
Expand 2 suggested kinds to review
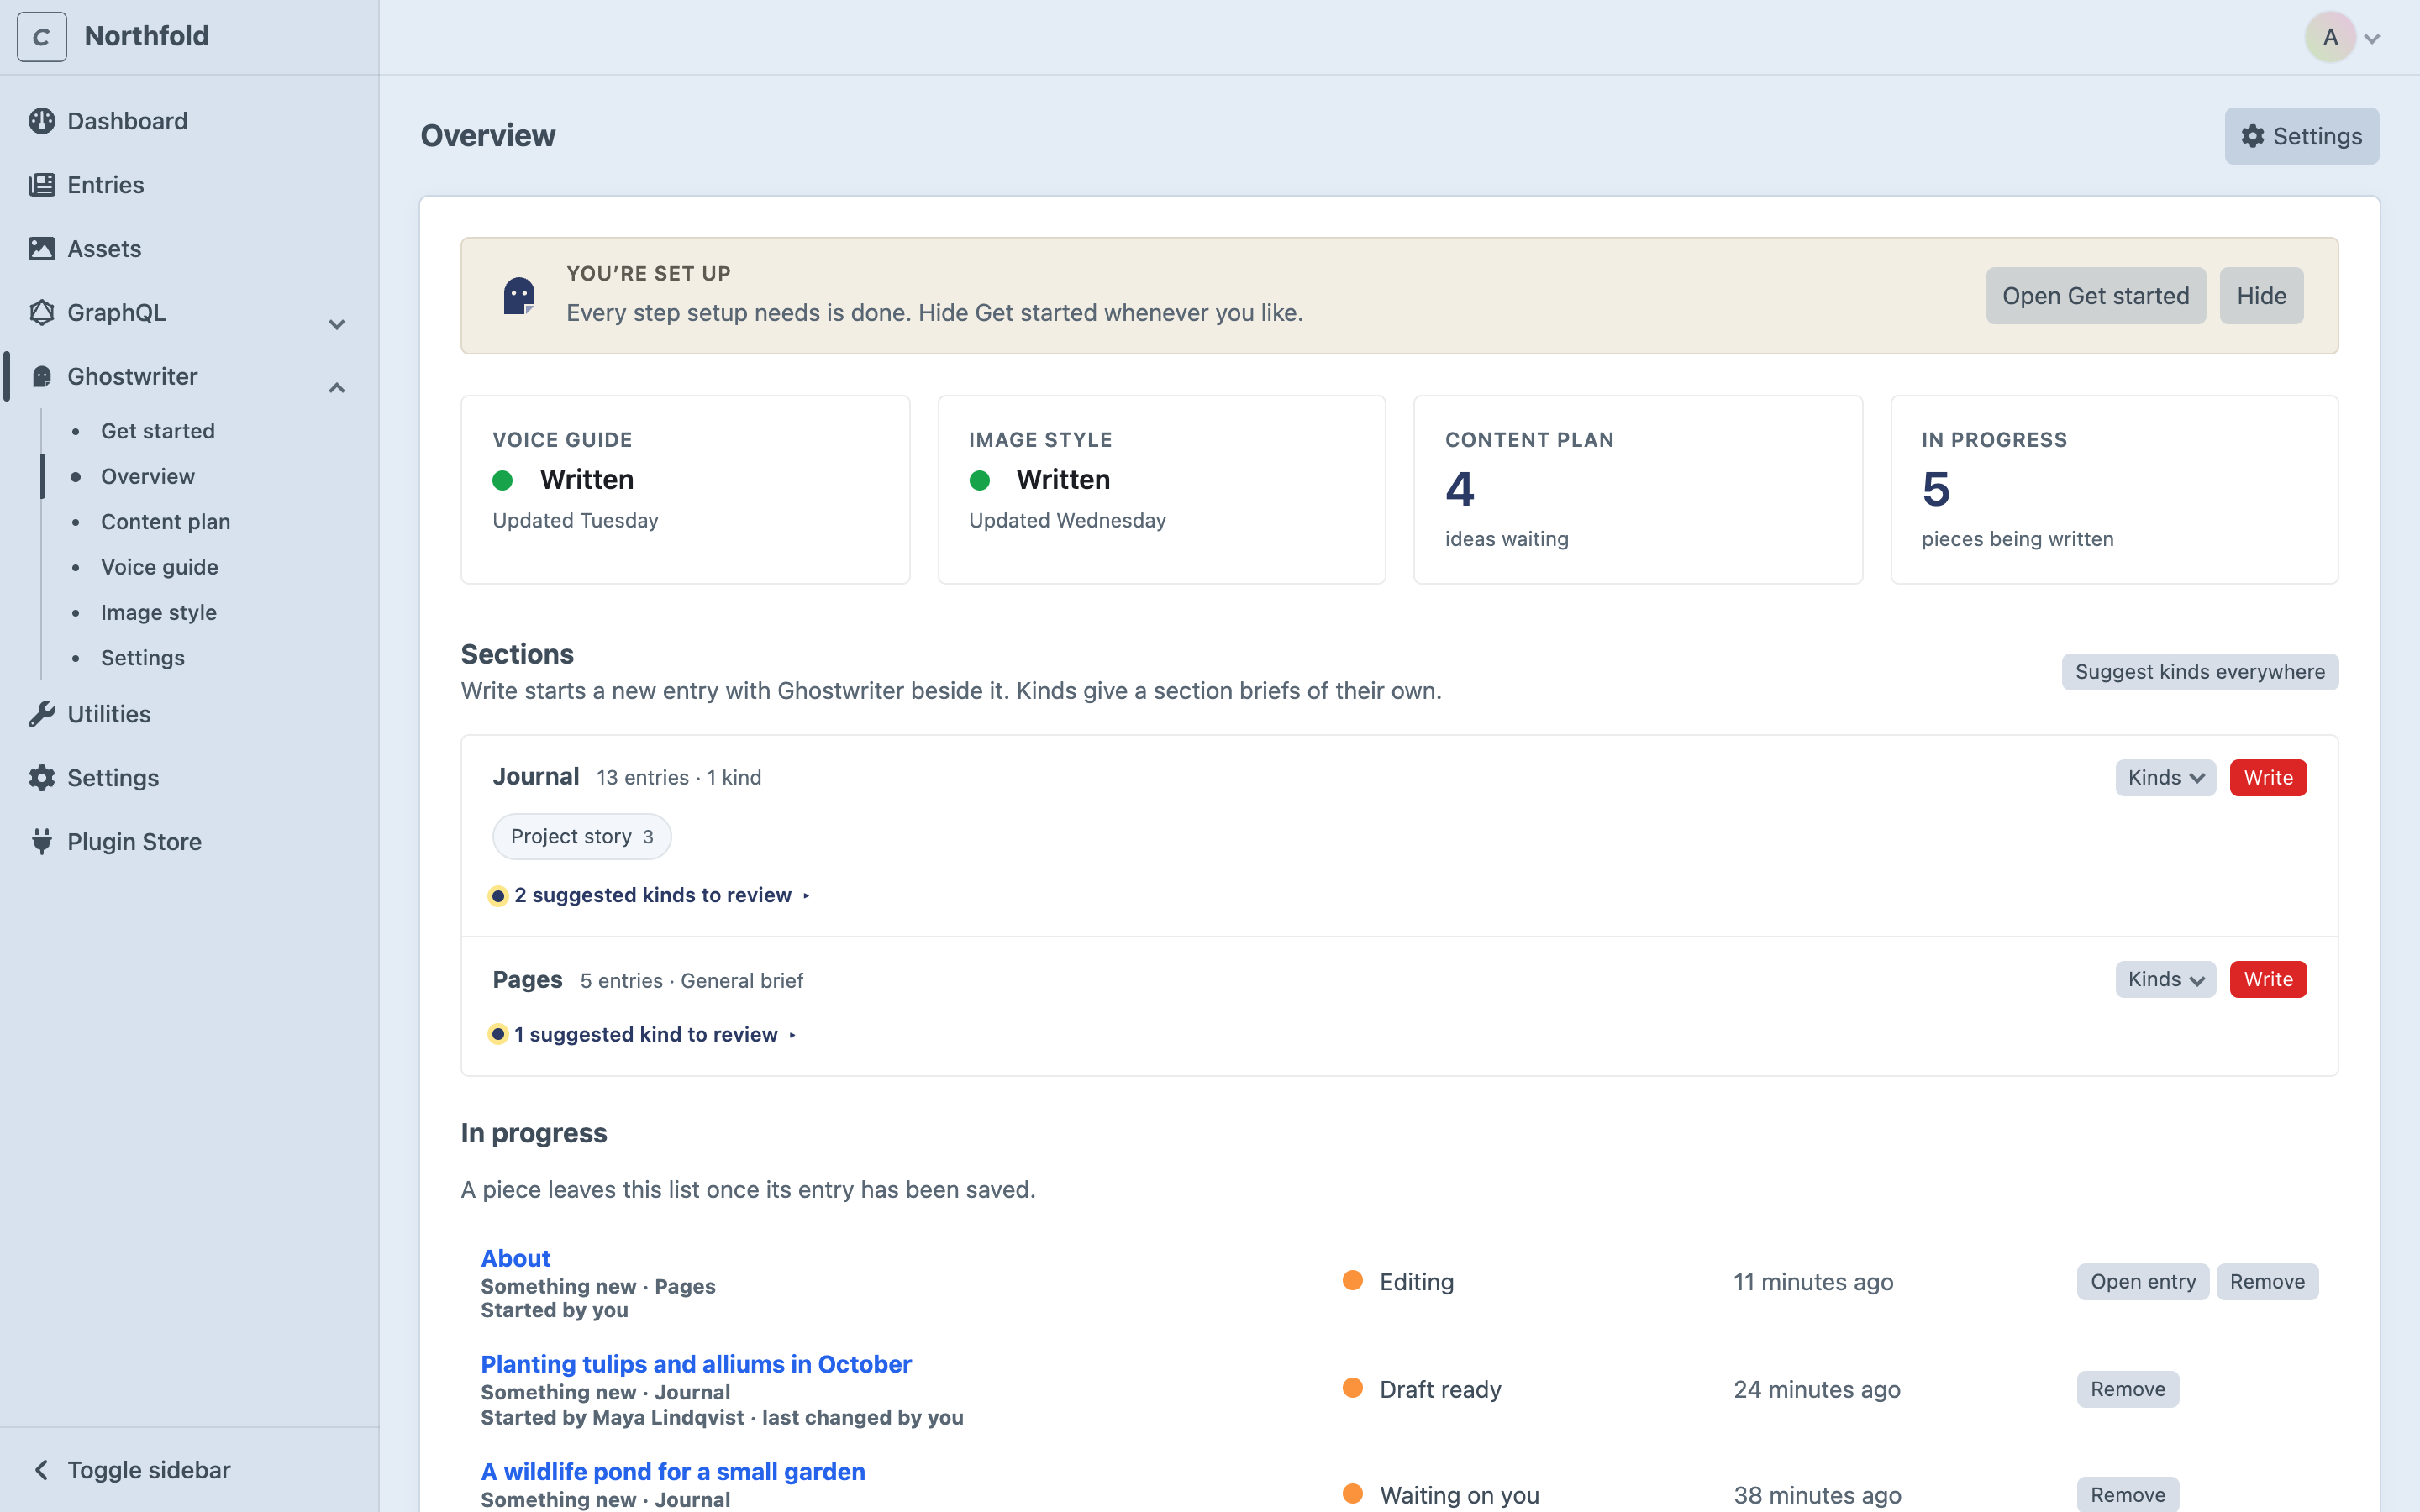coord(650,895)
